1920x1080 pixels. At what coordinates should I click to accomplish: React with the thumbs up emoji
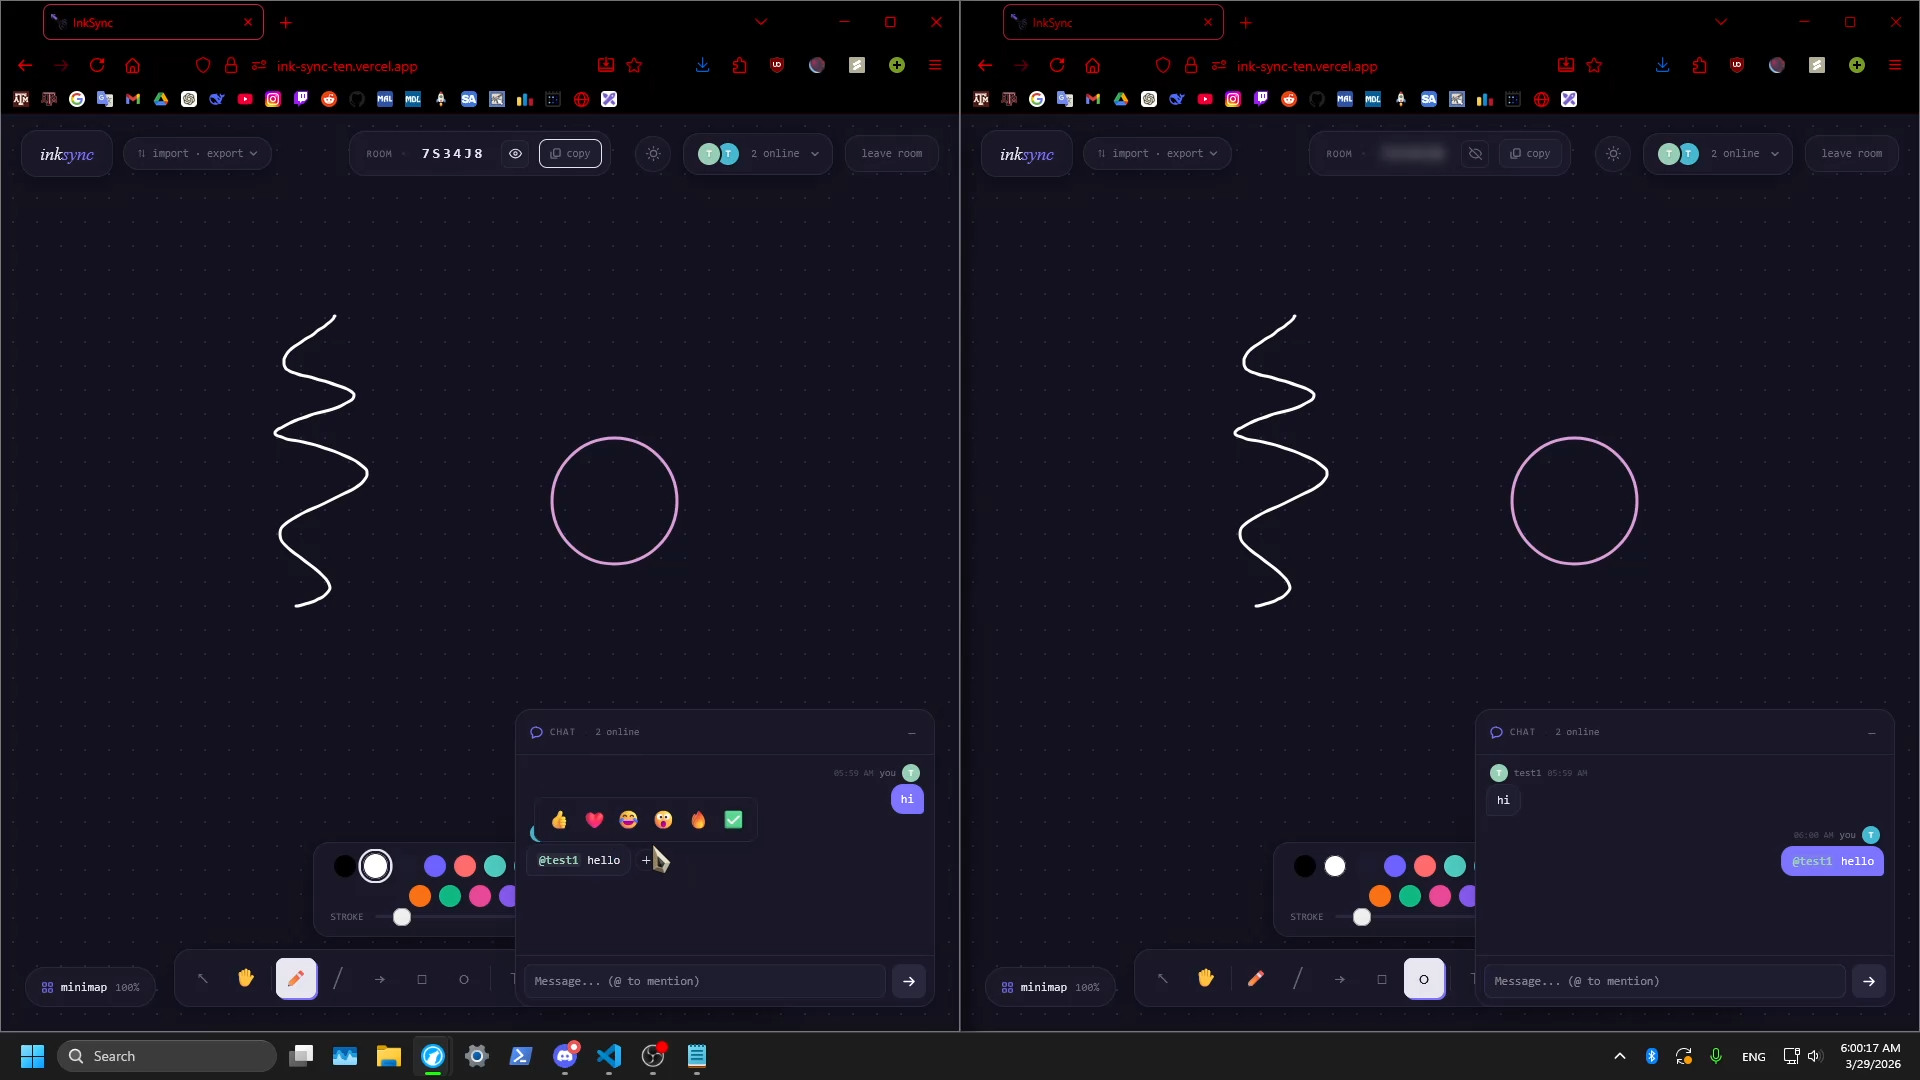coord(559,821)
